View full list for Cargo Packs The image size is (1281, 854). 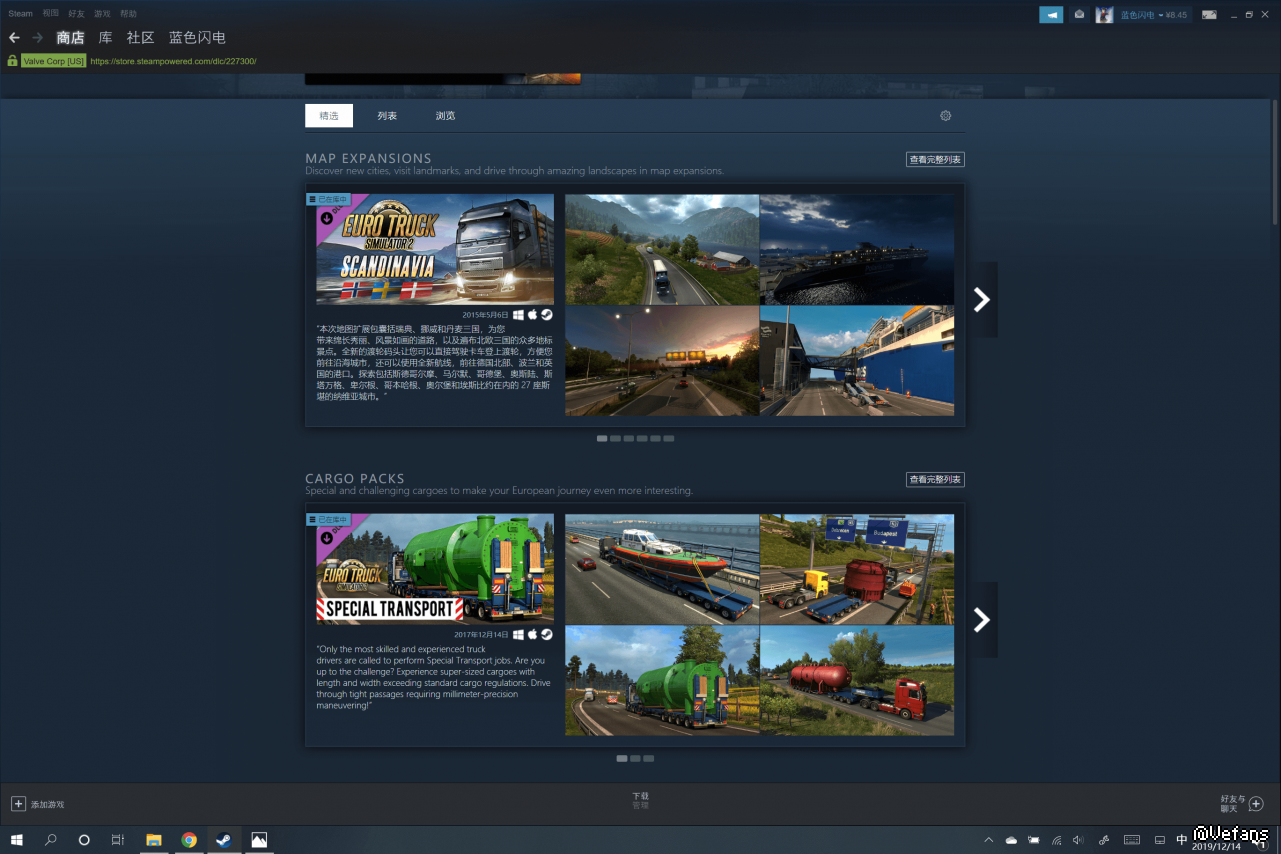pos(935,480)
